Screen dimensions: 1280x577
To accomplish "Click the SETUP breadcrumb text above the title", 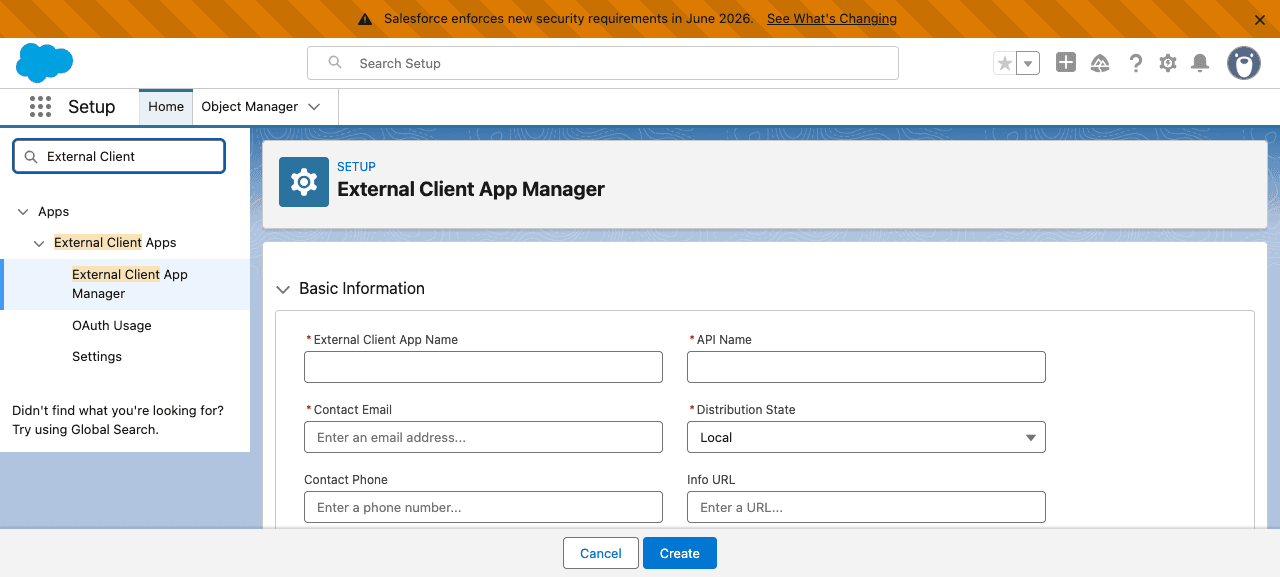I will click(x=357, y=167).
